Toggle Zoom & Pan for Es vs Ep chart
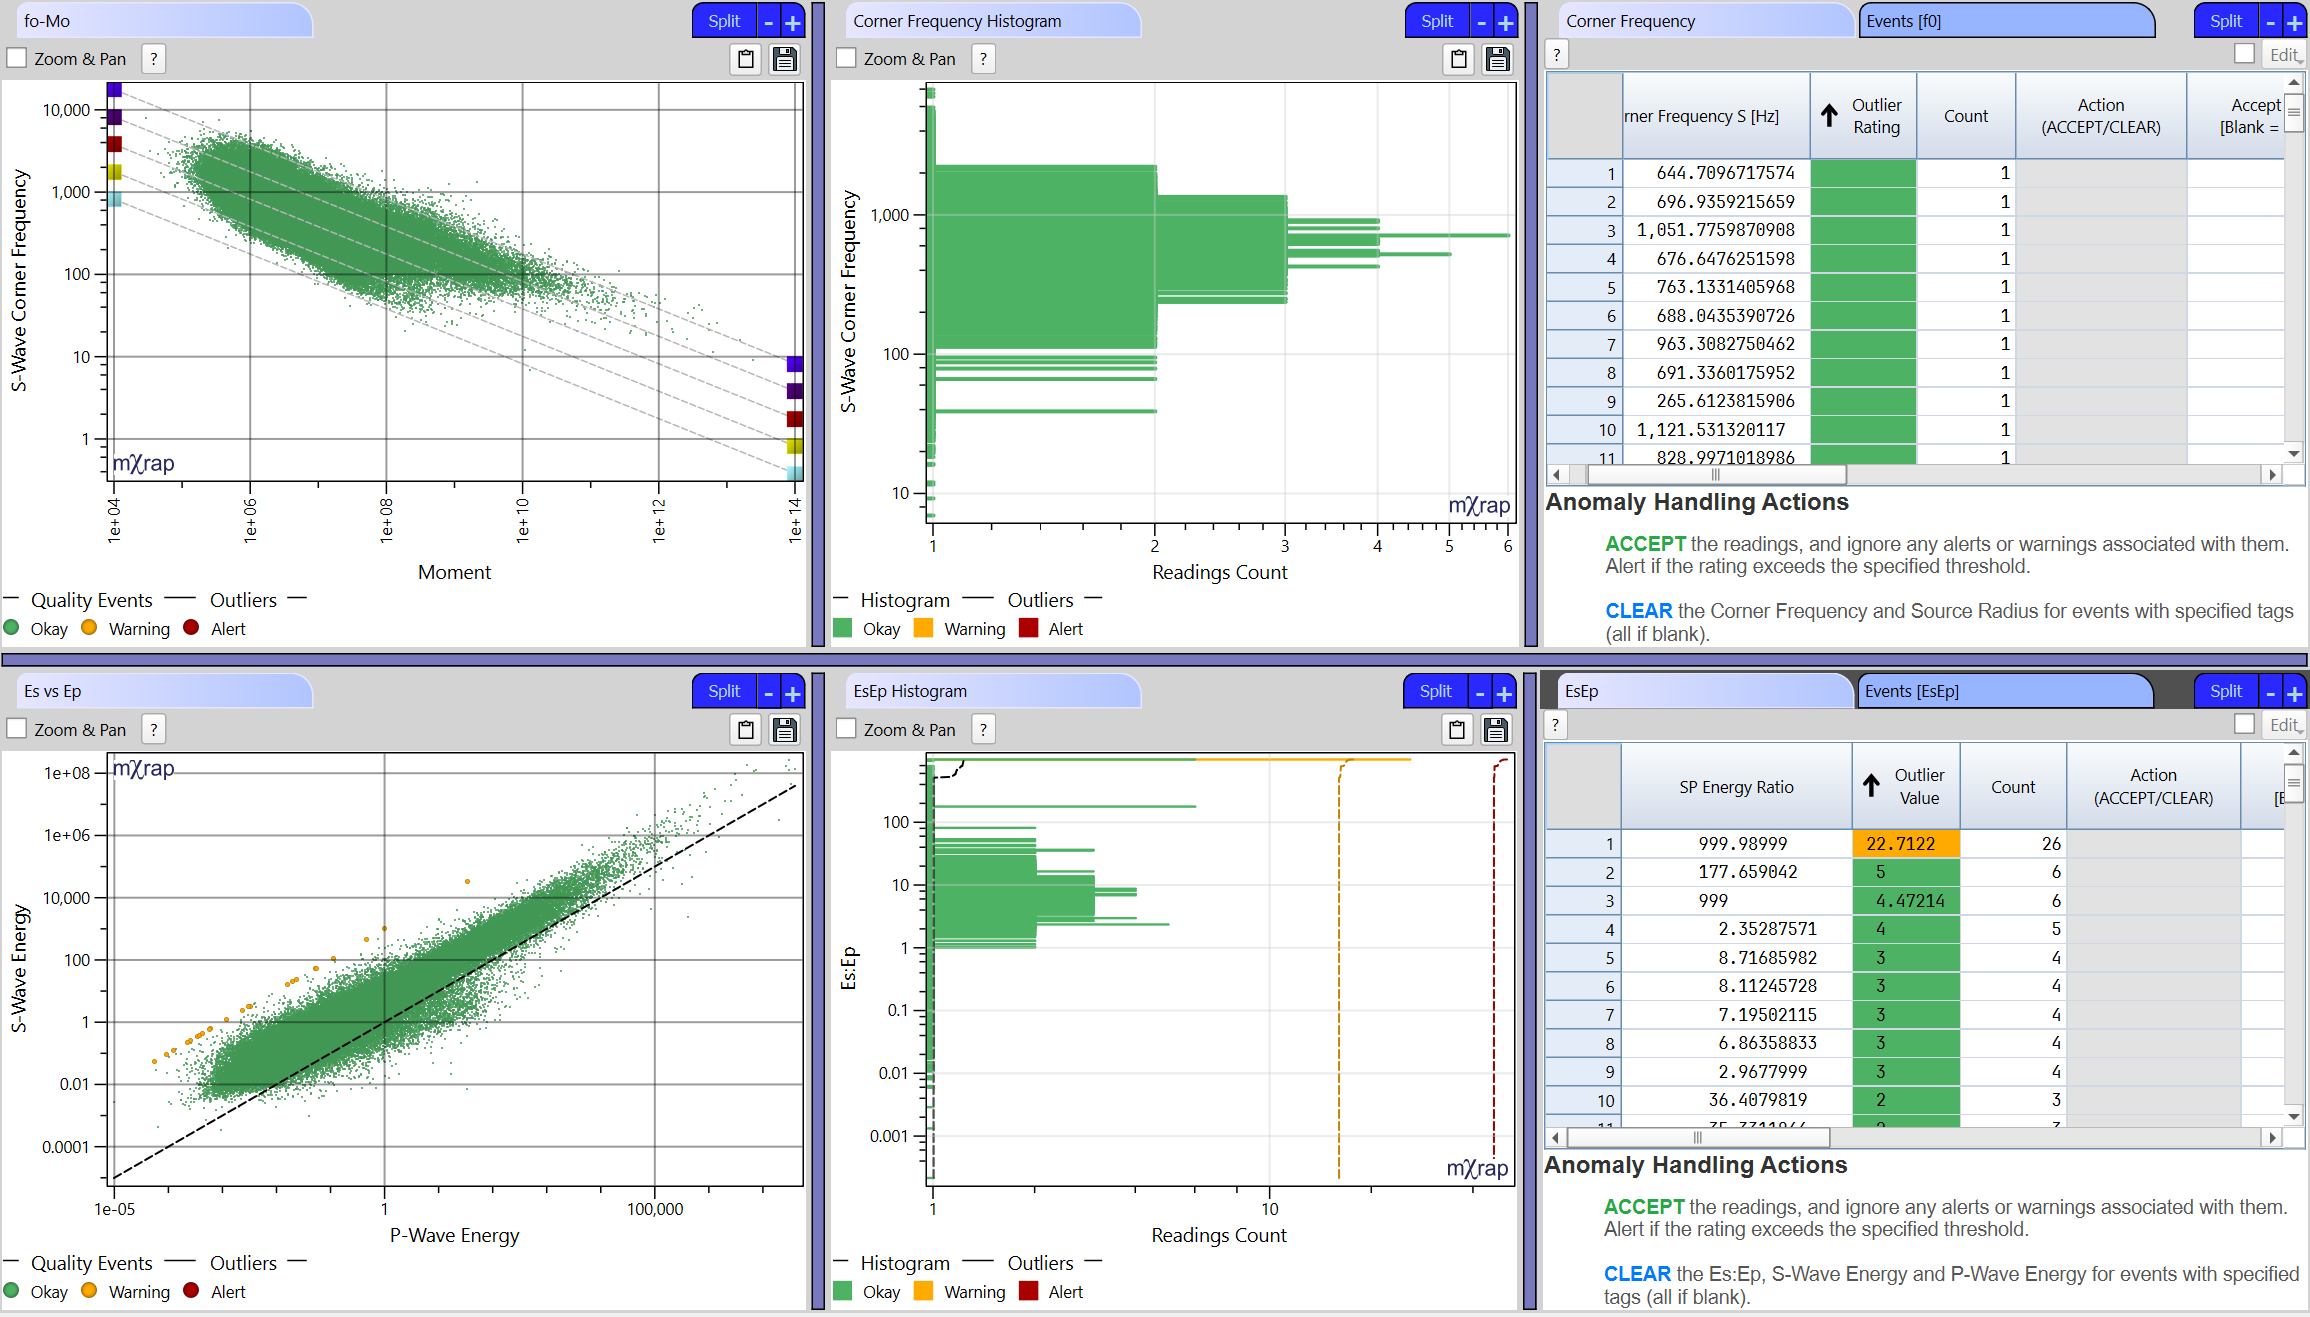 tap(16, 729)
